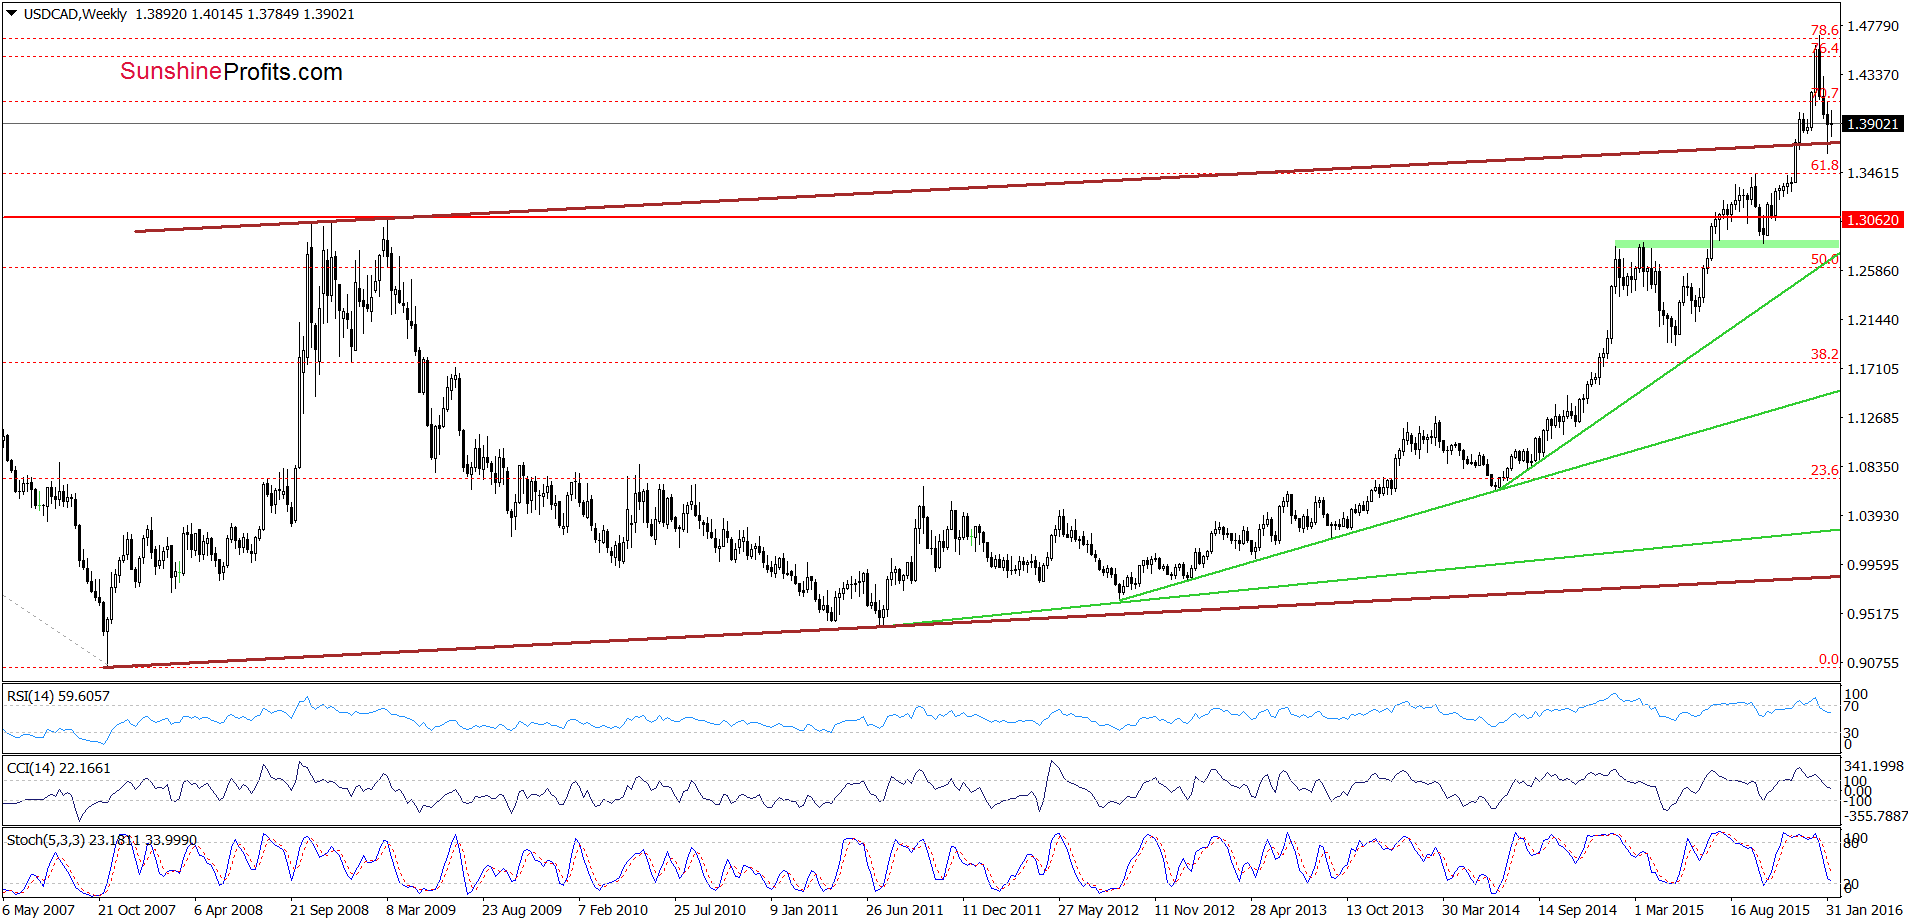Click the 61.8 Fibonacci level label
Viewport: 1908px width, 924px height.
[x=1825, y=165]
